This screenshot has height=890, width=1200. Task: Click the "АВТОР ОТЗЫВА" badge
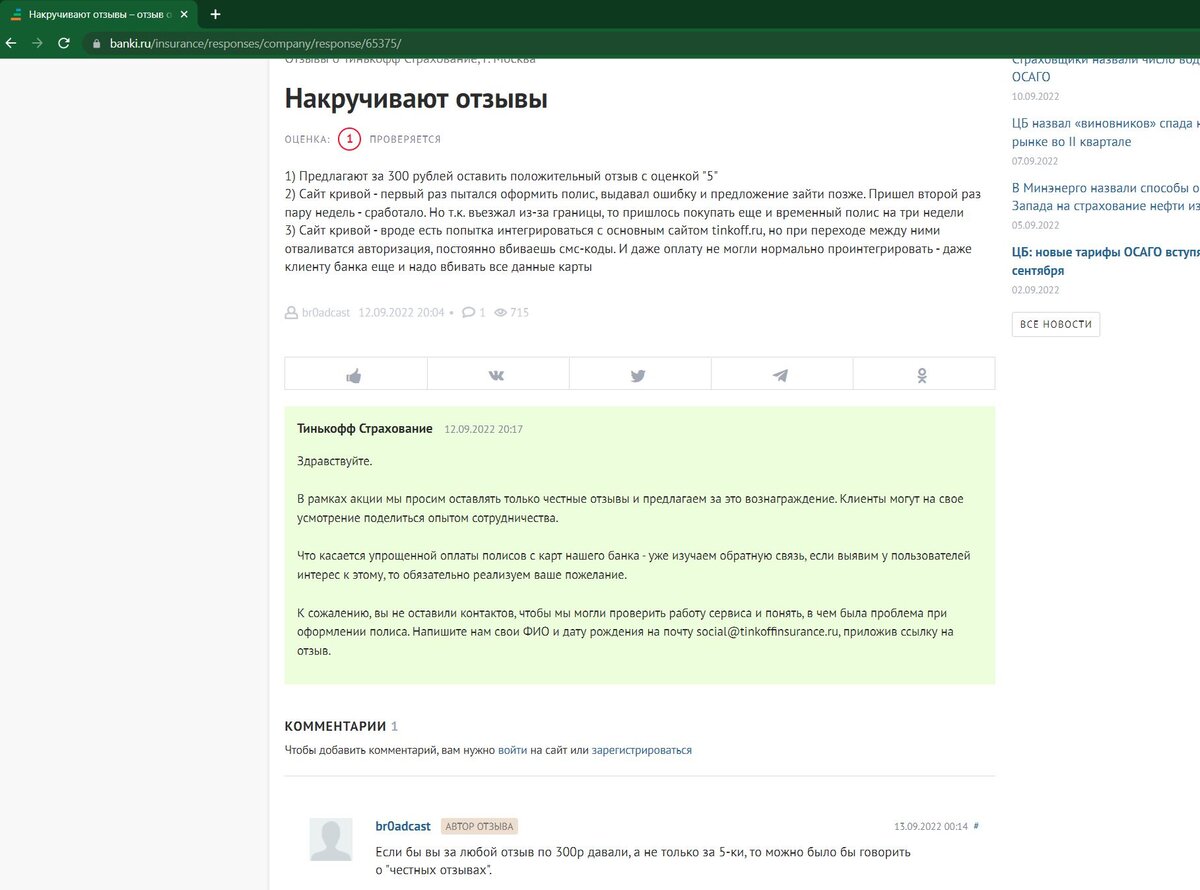[x=479, y=827]
